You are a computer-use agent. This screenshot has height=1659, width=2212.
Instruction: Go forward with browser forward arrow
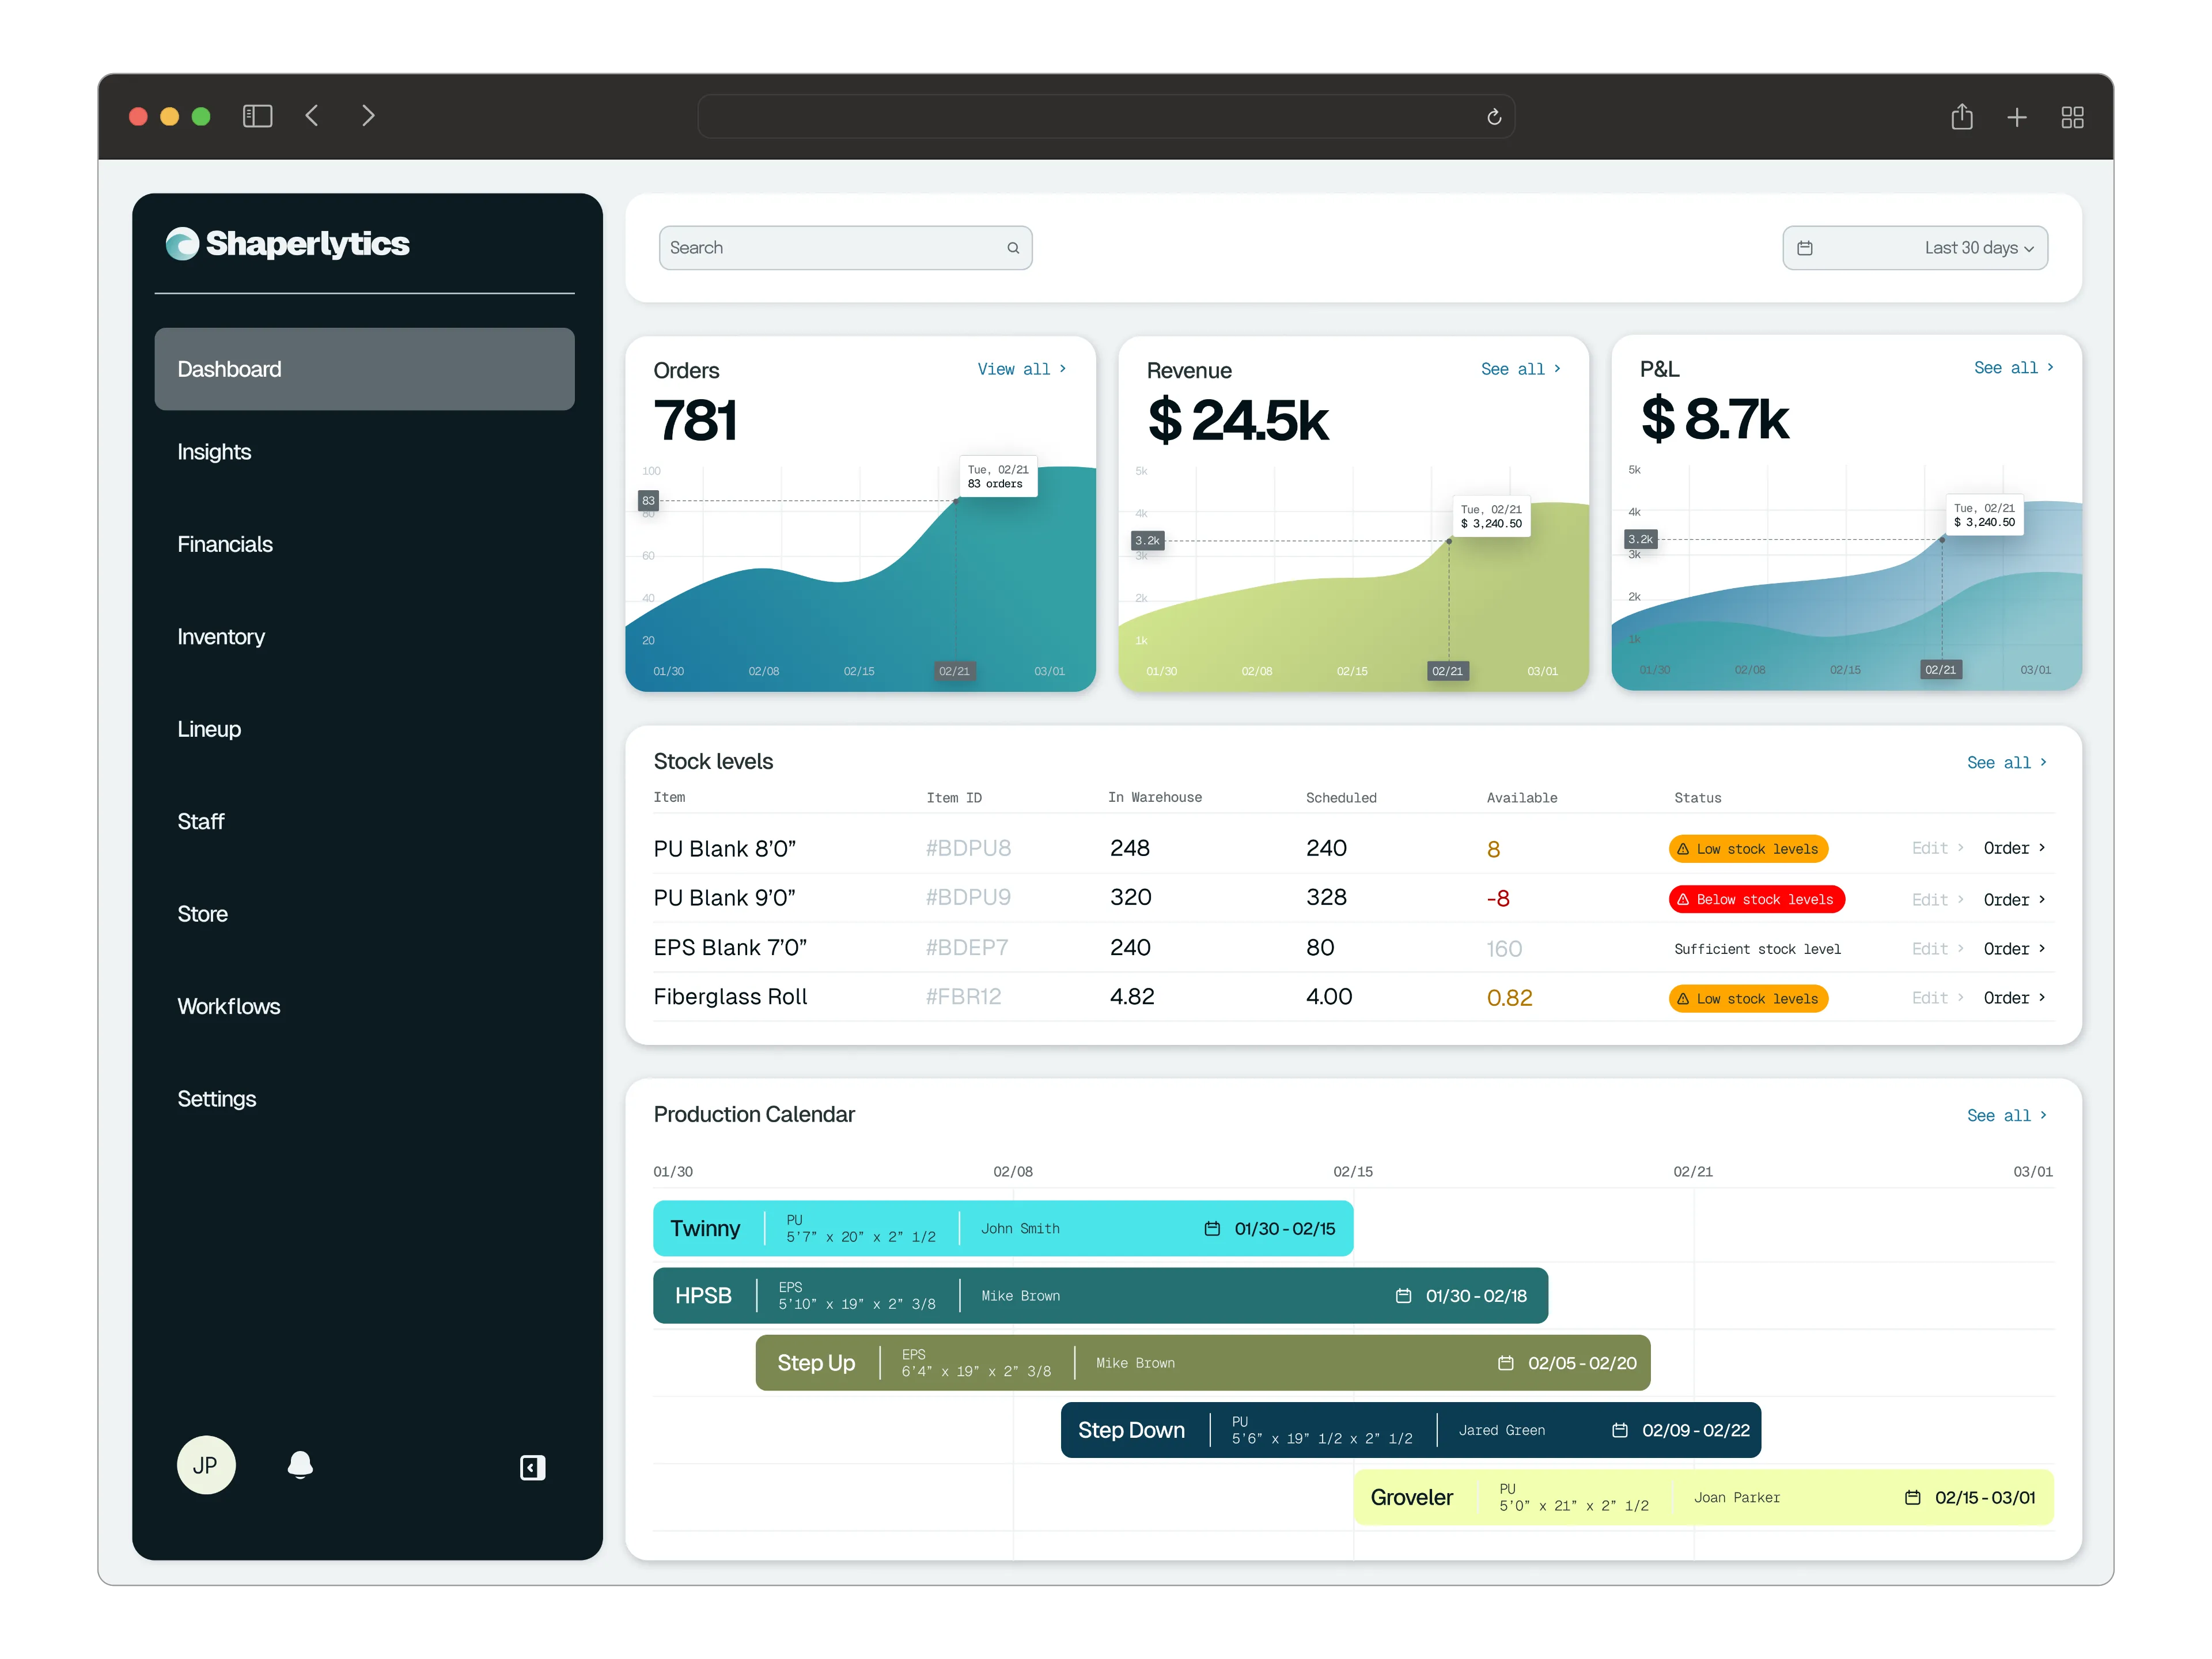tap(368, 116)
